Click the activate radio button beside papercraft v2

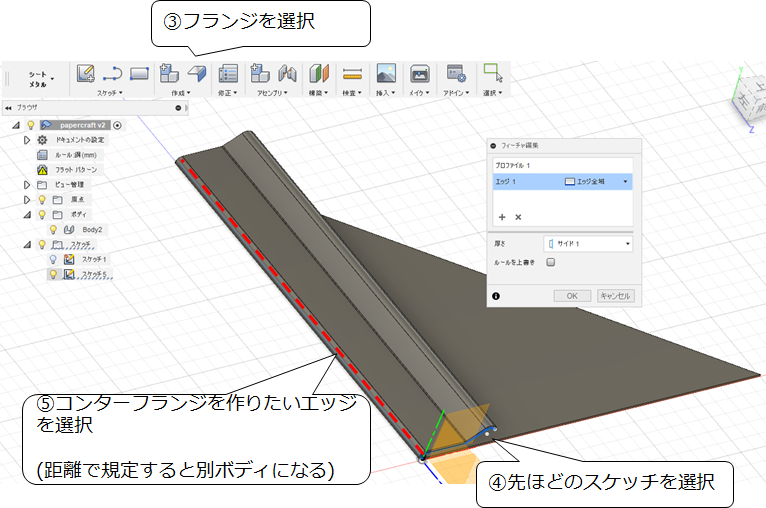(117, 126)
